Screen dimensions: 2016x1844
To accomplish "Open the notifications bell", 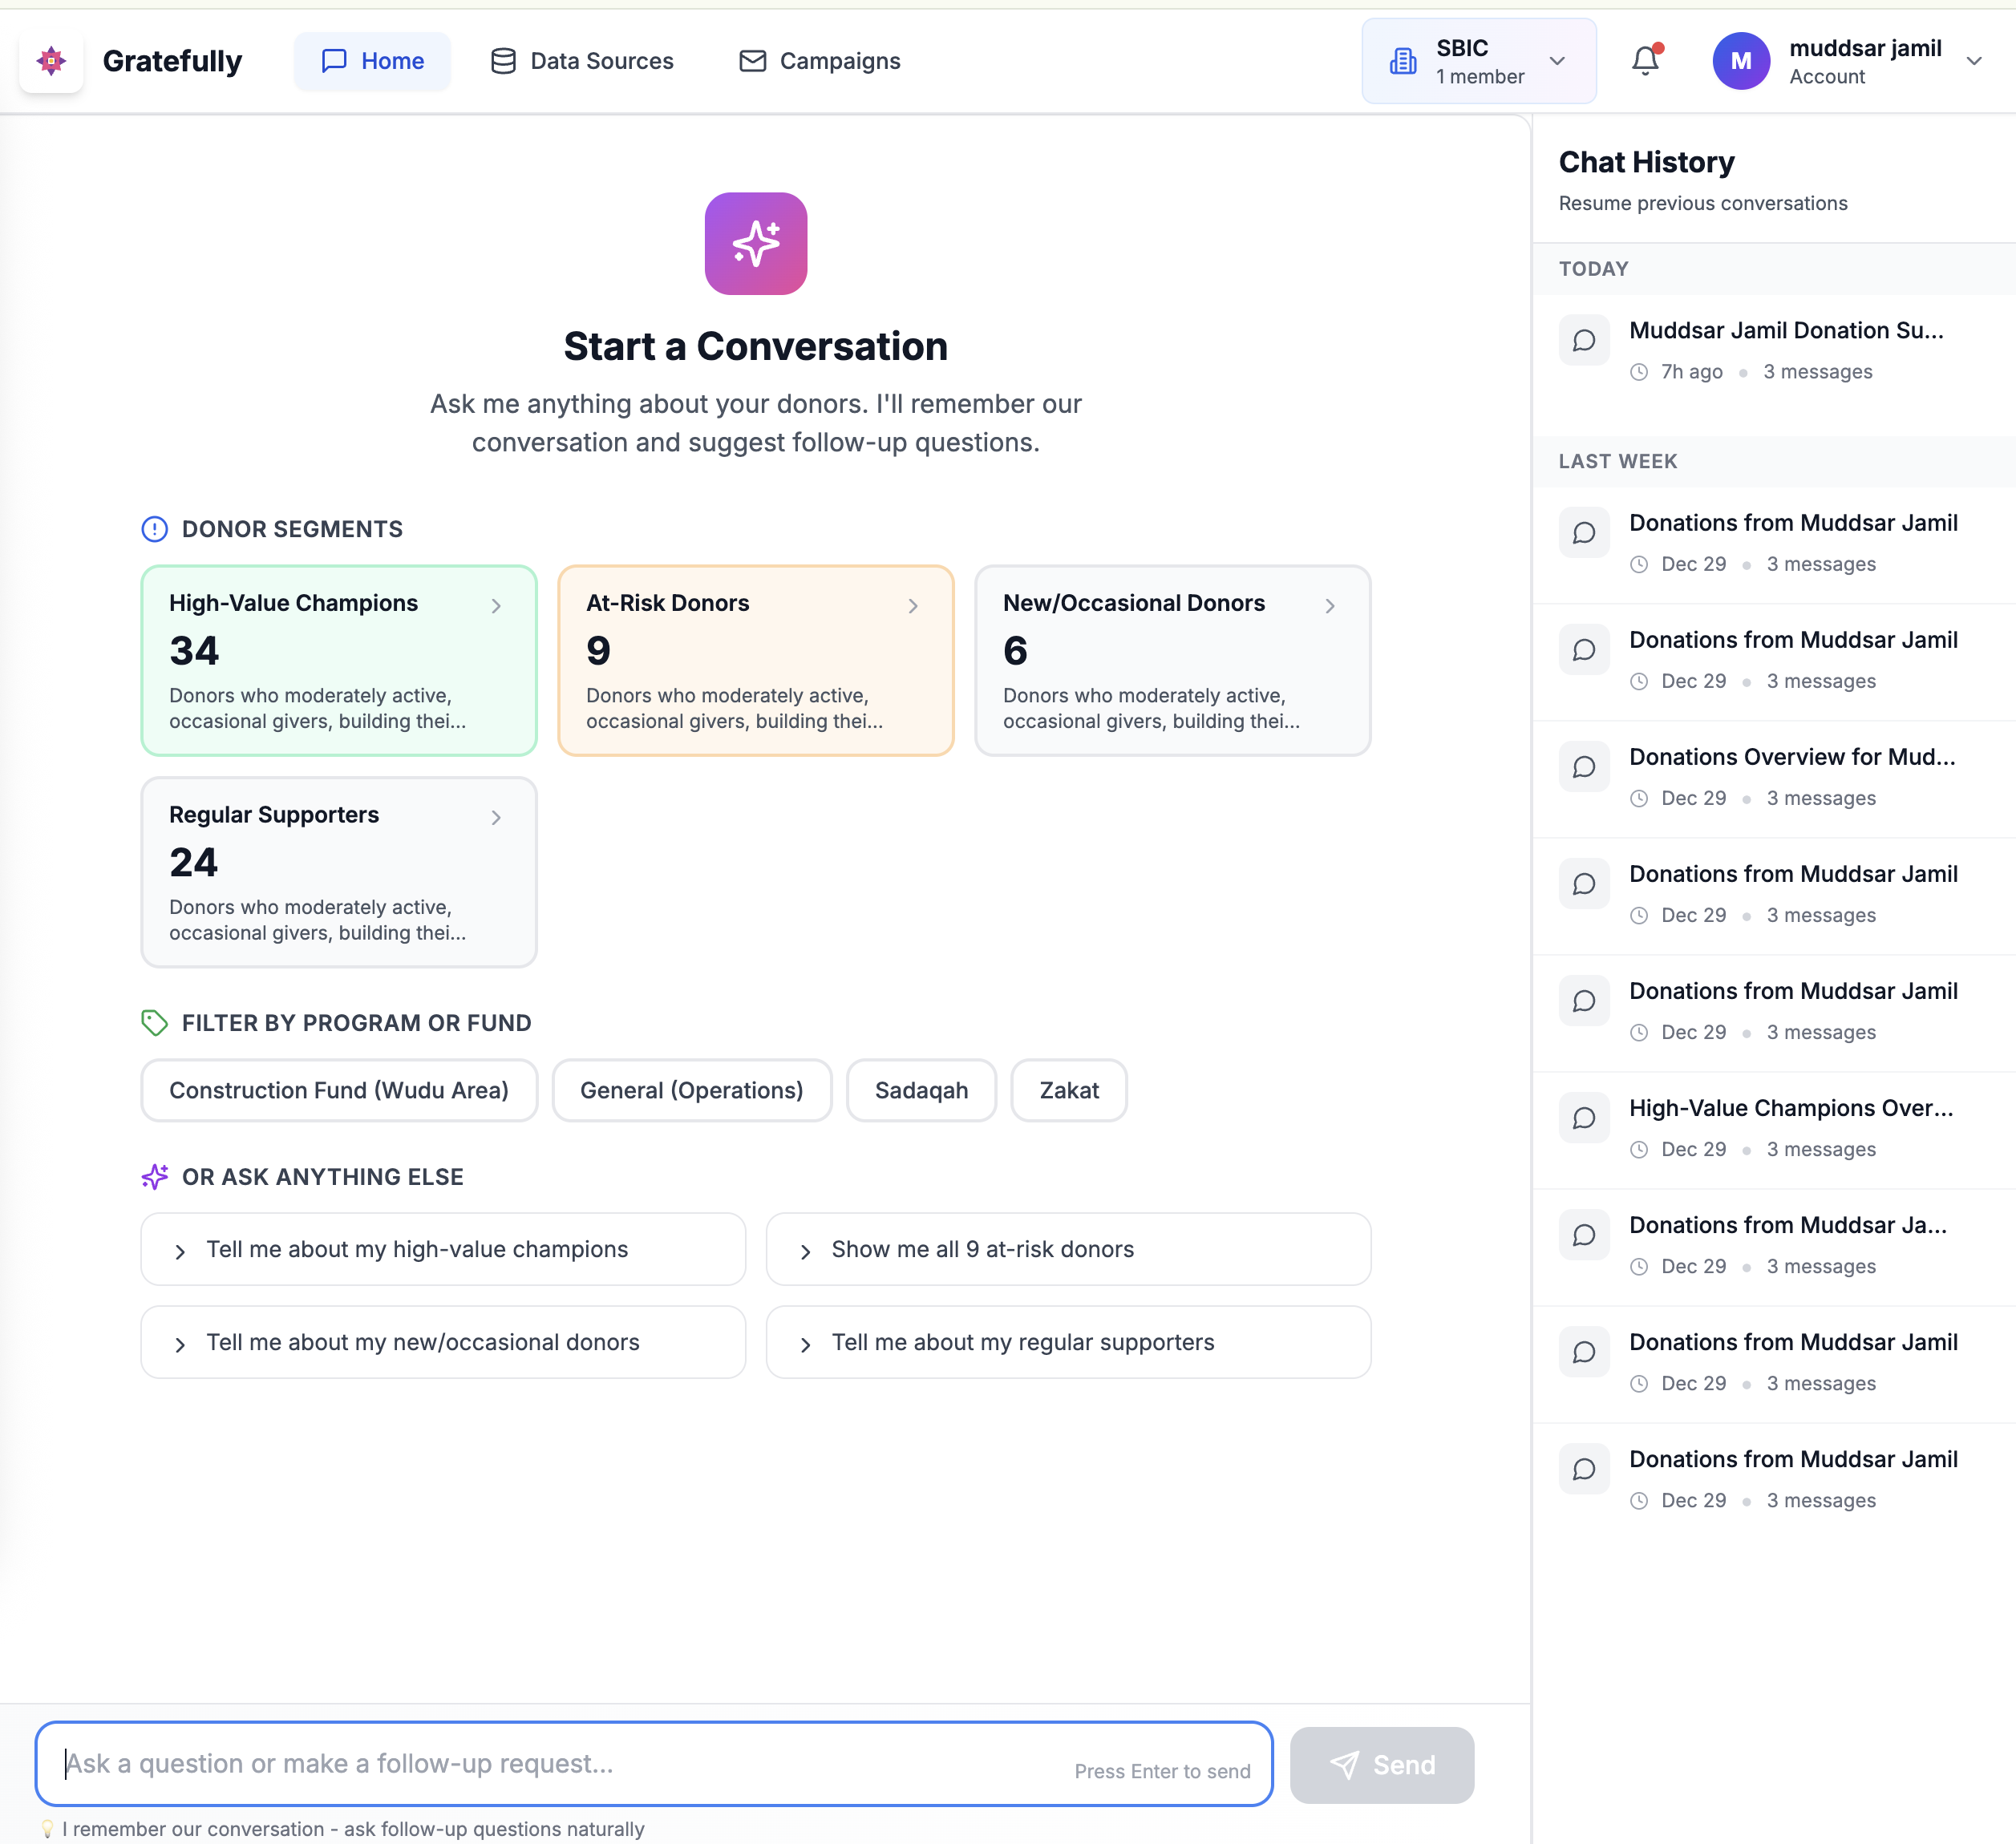I will (1645, 61).
